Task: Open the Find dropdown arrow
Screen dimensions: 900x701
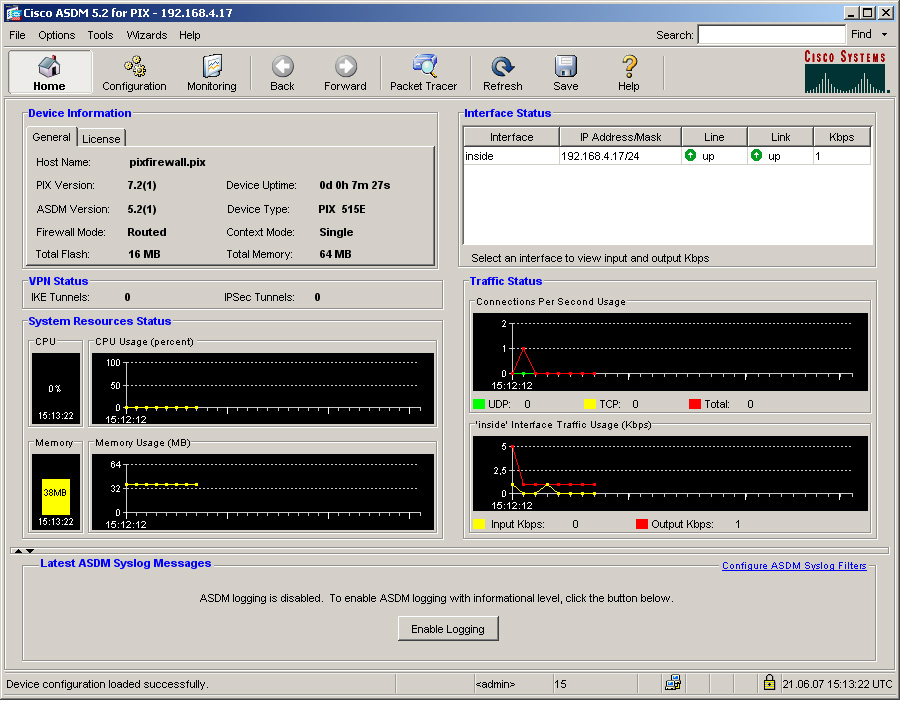Action: tap(884, 35)
